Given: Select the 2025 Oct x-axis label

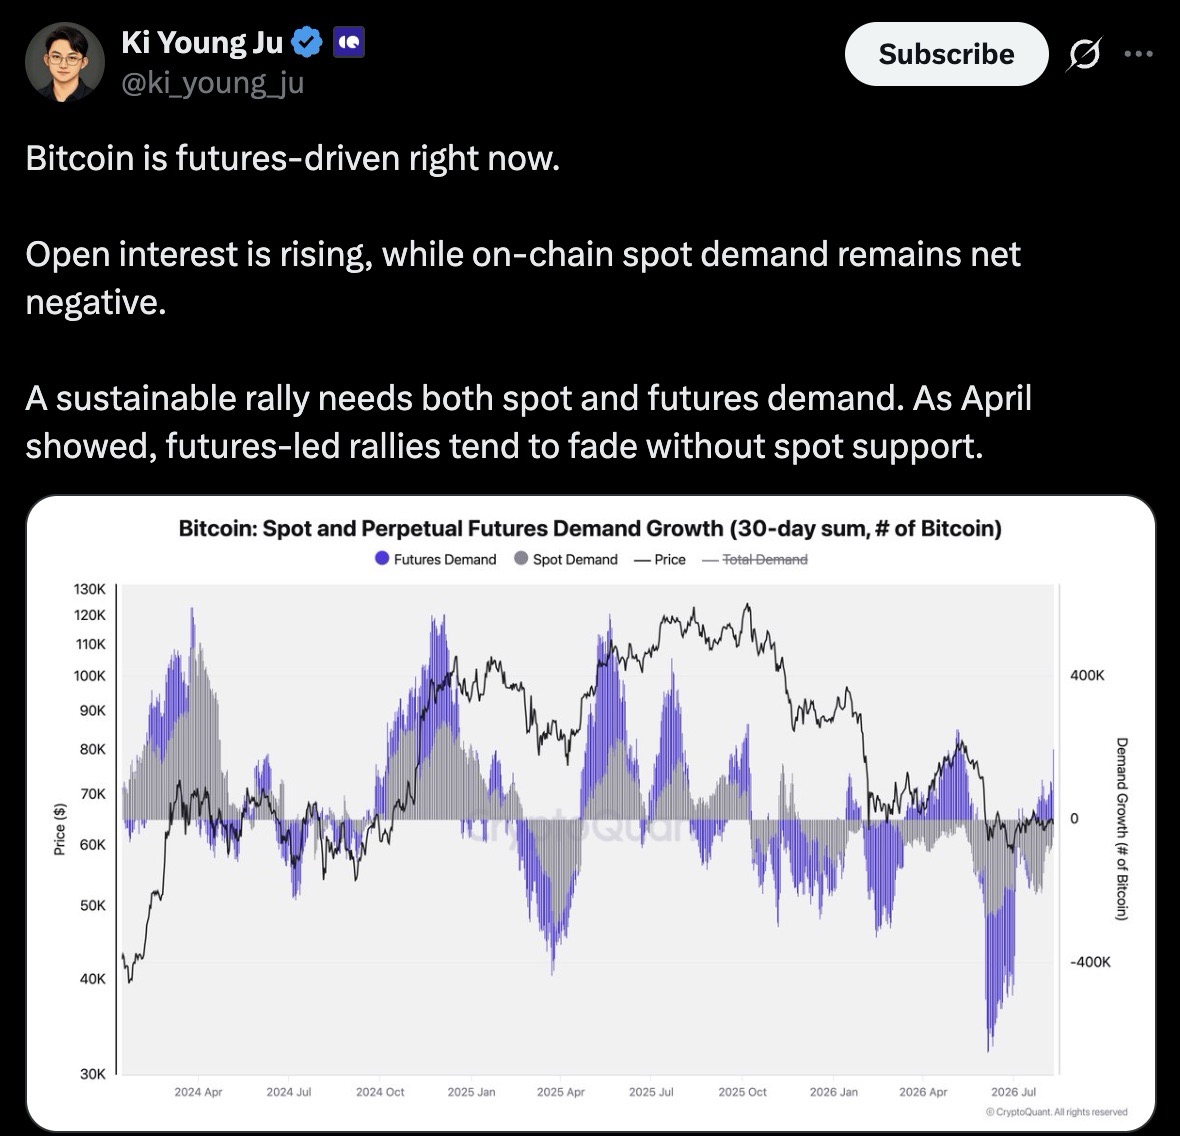Looking at the screenshot, I should click(x=742, y=1092).
